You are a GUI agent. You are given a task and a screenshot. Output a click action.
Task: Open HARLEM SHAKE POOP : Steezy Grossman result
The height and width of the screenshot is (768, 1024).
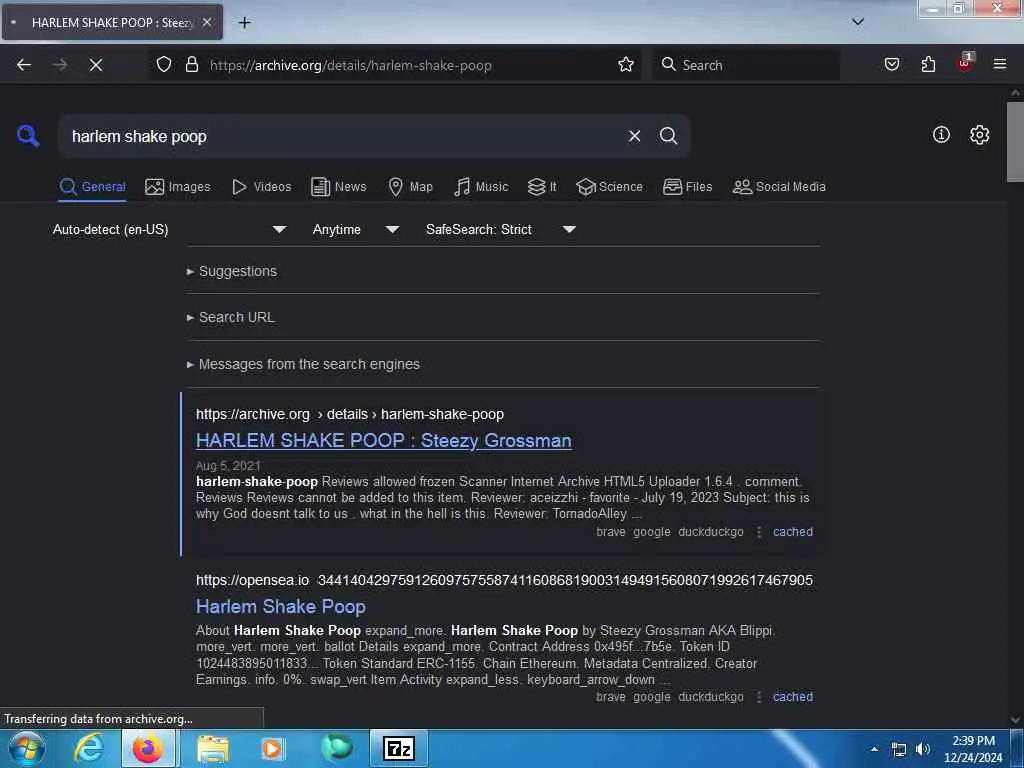pos(383,441)
